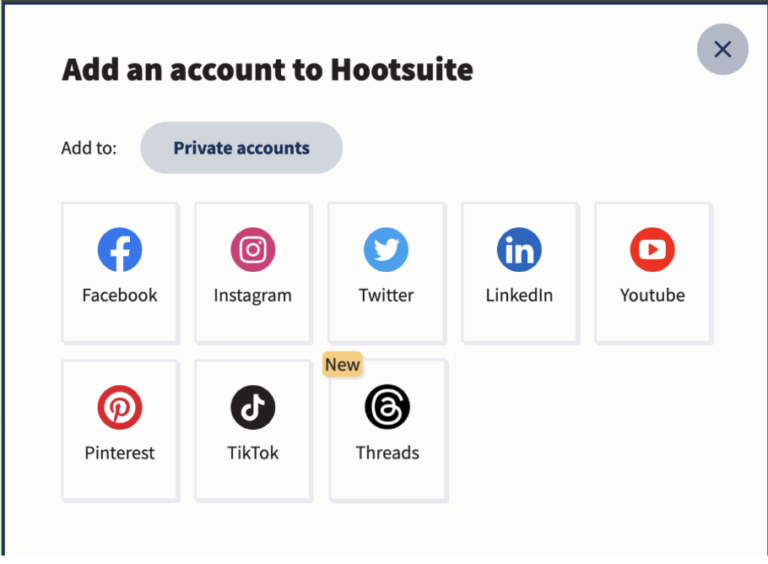Viewport: 768px width, 564px height.
Task: Select the Youtube text label
Action: point(652,295)
